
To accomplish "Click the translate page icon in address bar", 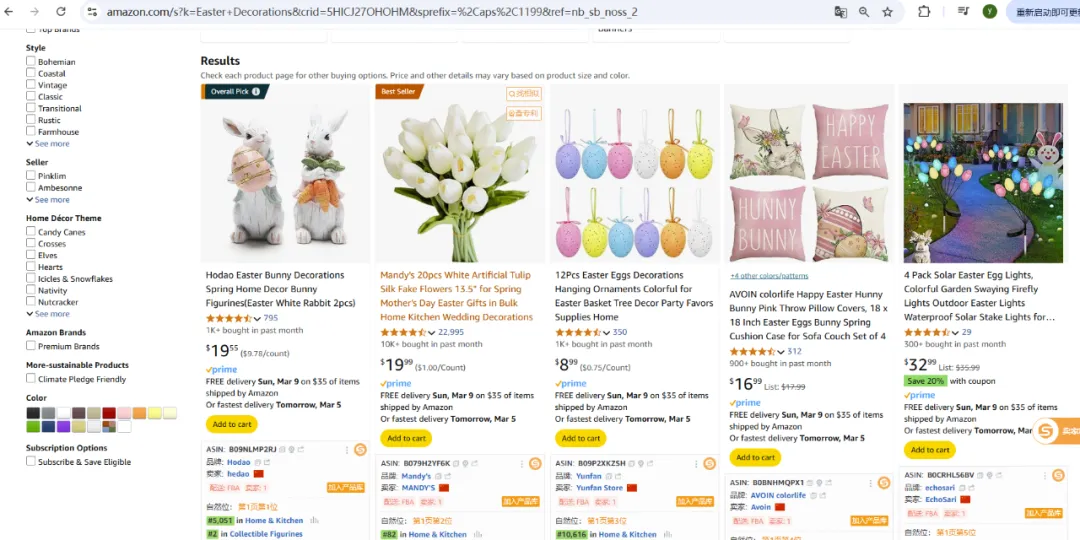I will click(x=841, y=11).
